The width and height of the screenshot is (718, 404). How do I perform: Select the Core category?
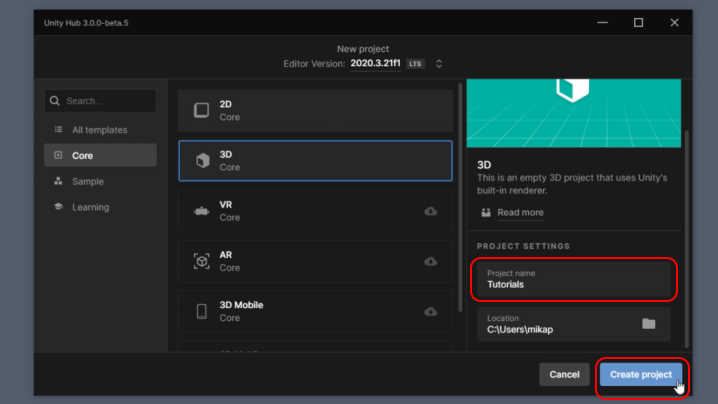[100, 155]
